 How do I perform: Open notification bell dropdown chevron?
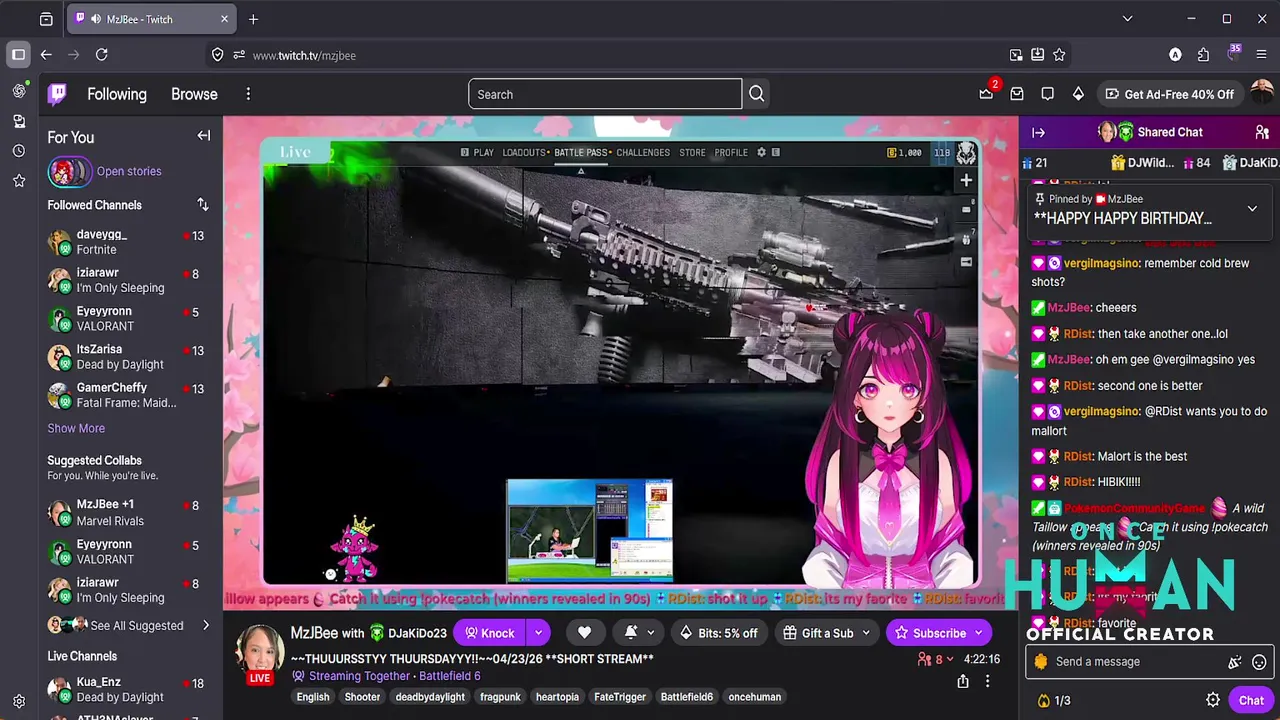coord(651,633)
